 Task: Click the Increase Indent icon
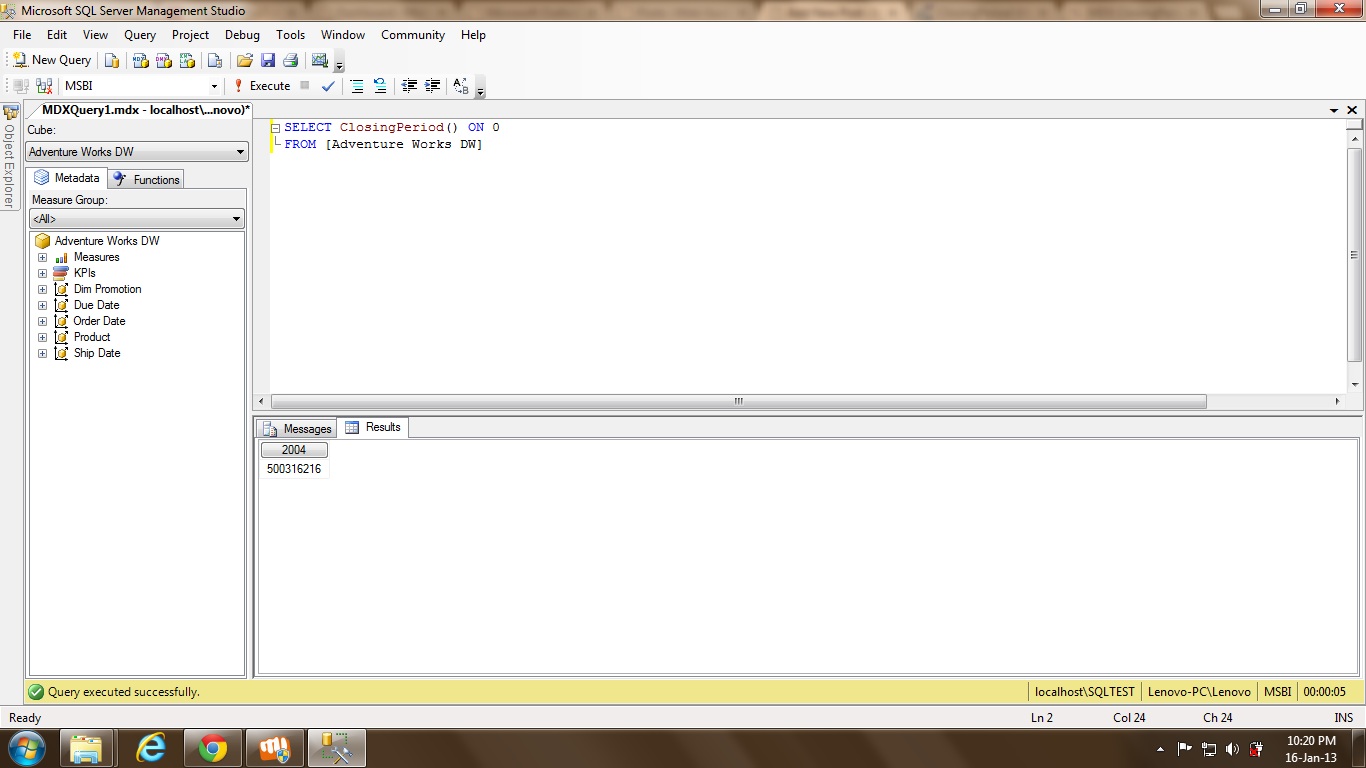tap(432, 86)
